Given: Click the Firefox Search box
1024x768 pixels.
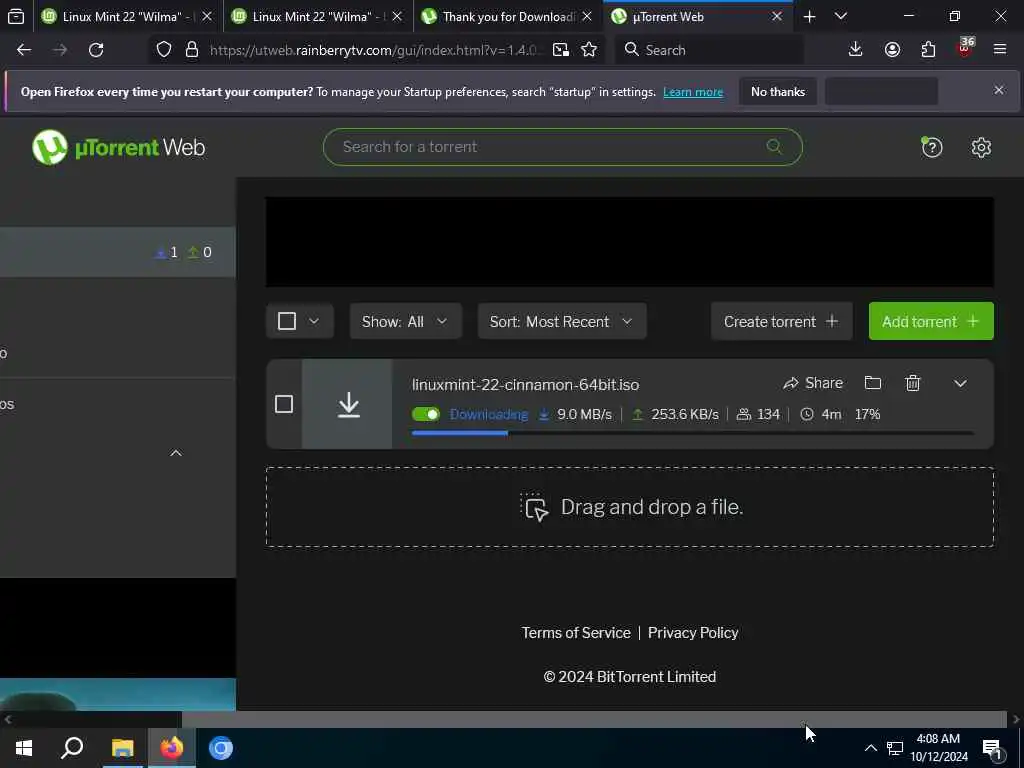Looking at the screenshot, I should pos(709,50).
